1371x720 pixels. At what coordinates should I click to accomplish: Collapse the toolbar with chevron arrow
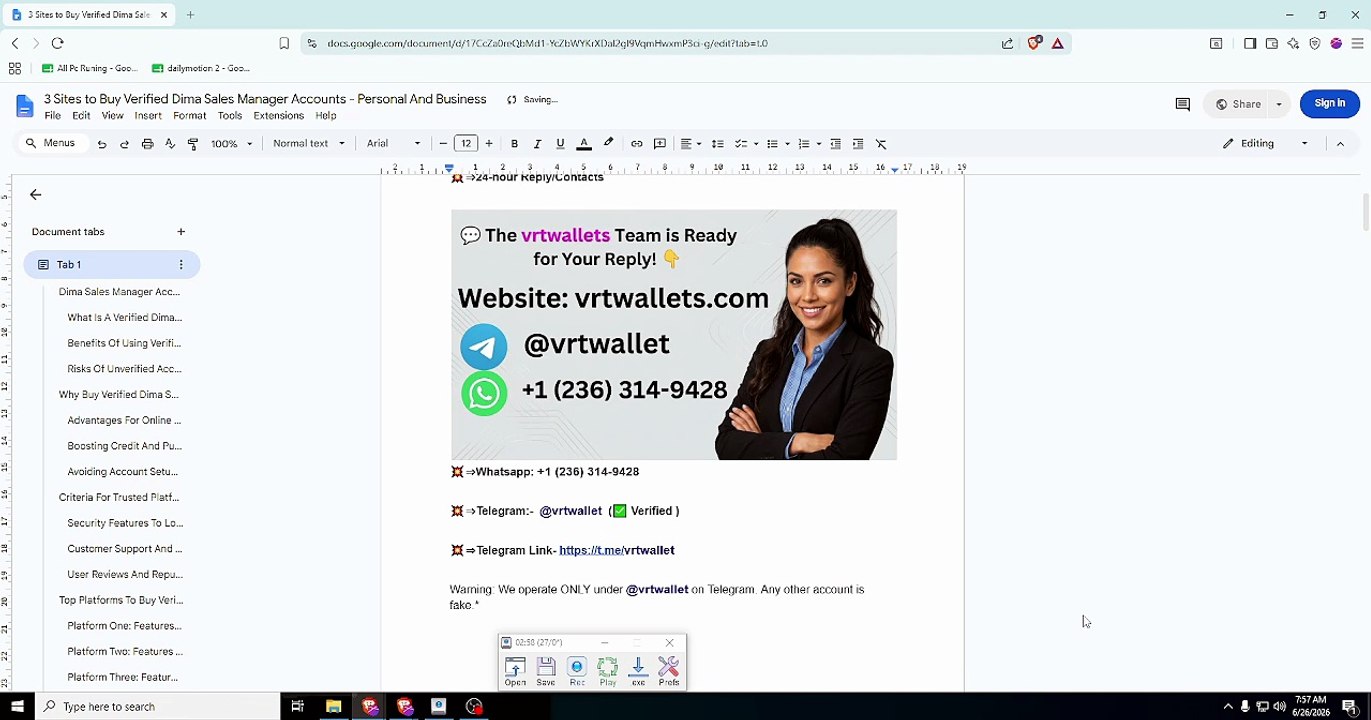[x=1340, y=144]
